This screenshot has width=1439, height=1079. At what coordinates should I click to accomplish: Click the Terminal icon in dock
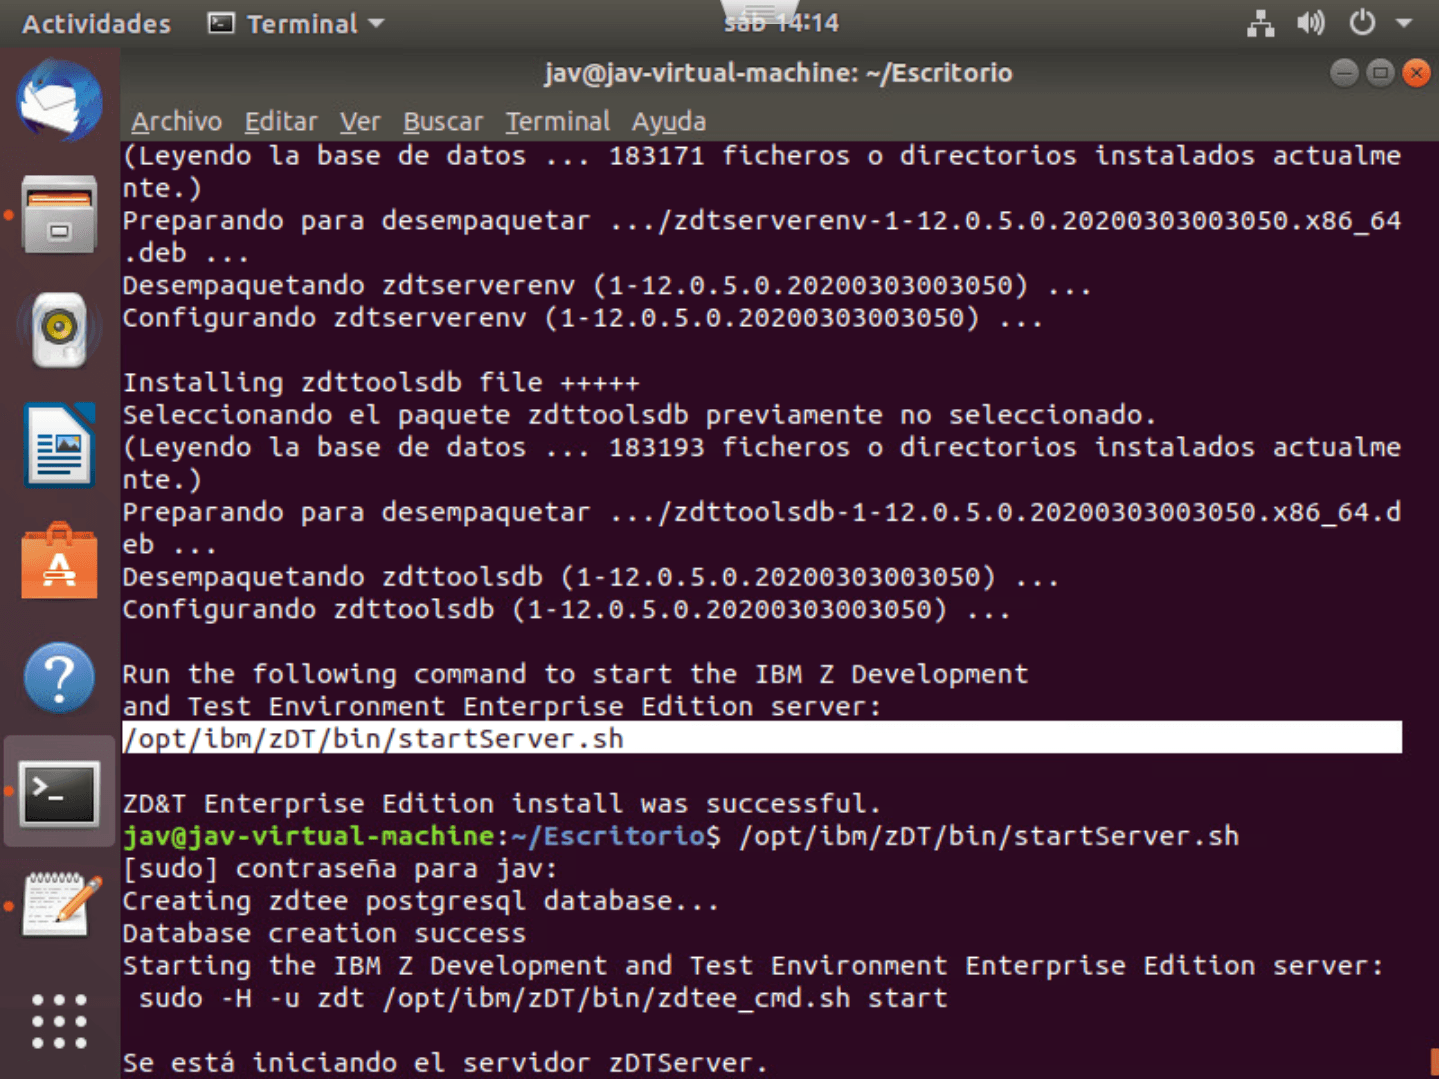coord(59,793)
